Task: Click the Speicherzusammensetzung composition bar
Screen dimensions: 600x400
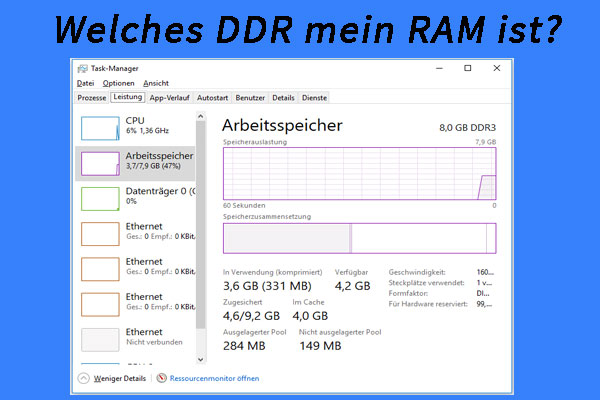Action: point(360,238)
